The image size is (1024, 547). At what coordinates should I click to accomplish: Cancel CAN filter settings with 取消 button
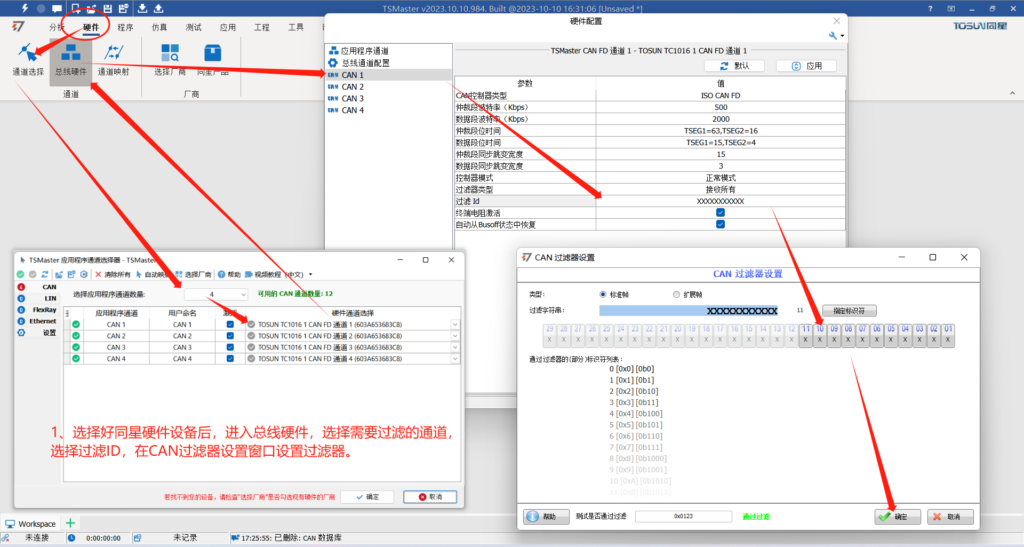950,516
